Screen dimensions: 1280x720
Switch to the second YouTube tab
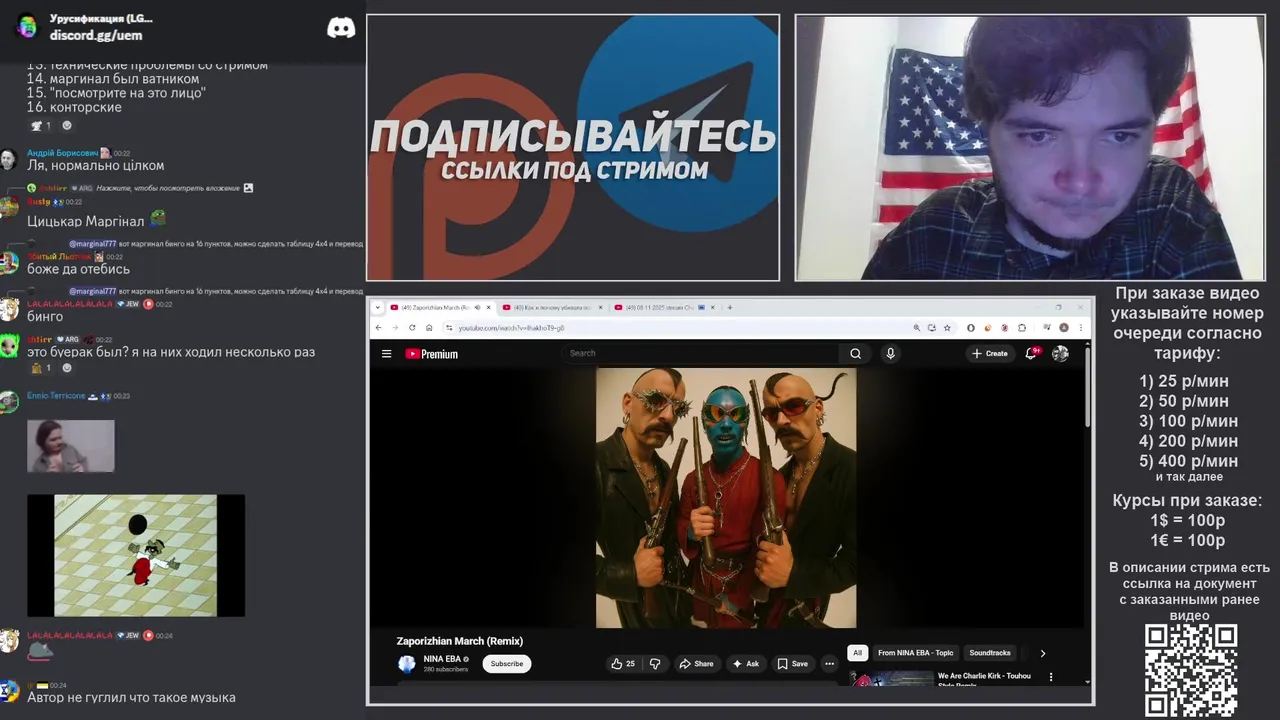pyautogui.click(x=552, y=307)
